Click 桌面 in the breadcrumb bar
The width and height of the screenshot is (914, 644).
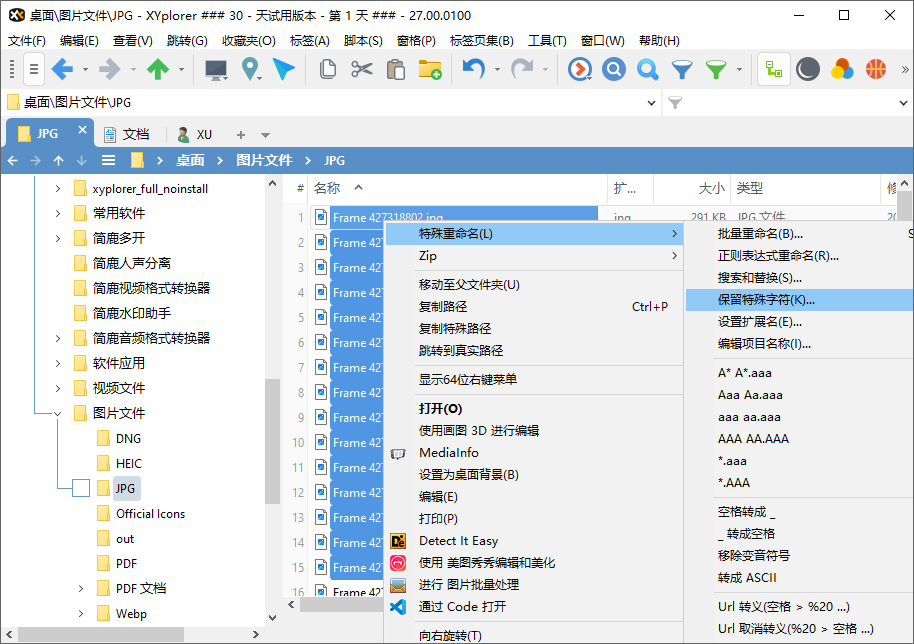pos(192,159)
